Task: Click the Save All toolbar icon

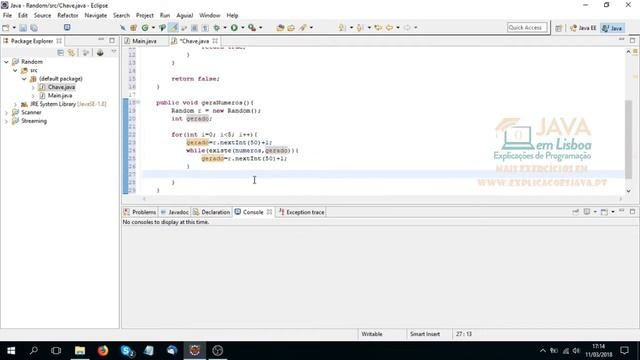Action: click(x=34, y=28)
